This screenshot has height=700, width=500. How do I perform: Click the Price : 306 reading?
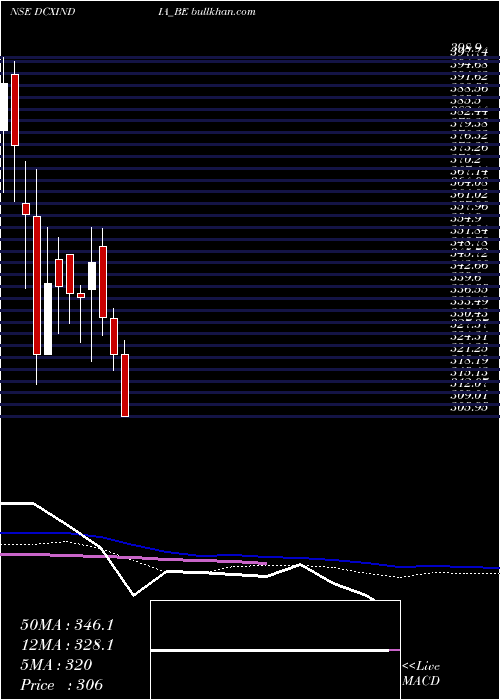(62, 685)
